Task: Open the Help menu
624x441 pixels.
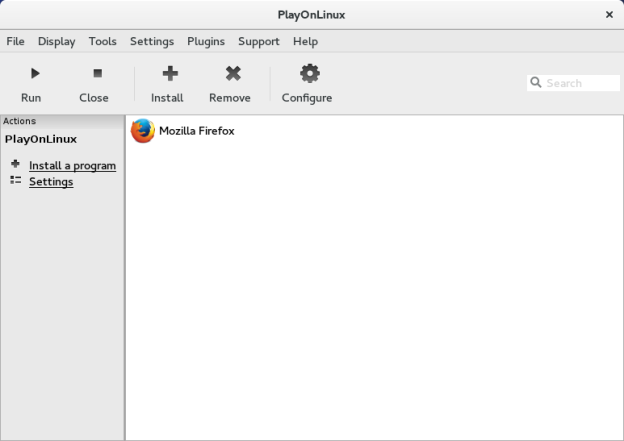Action: [305, 41]
